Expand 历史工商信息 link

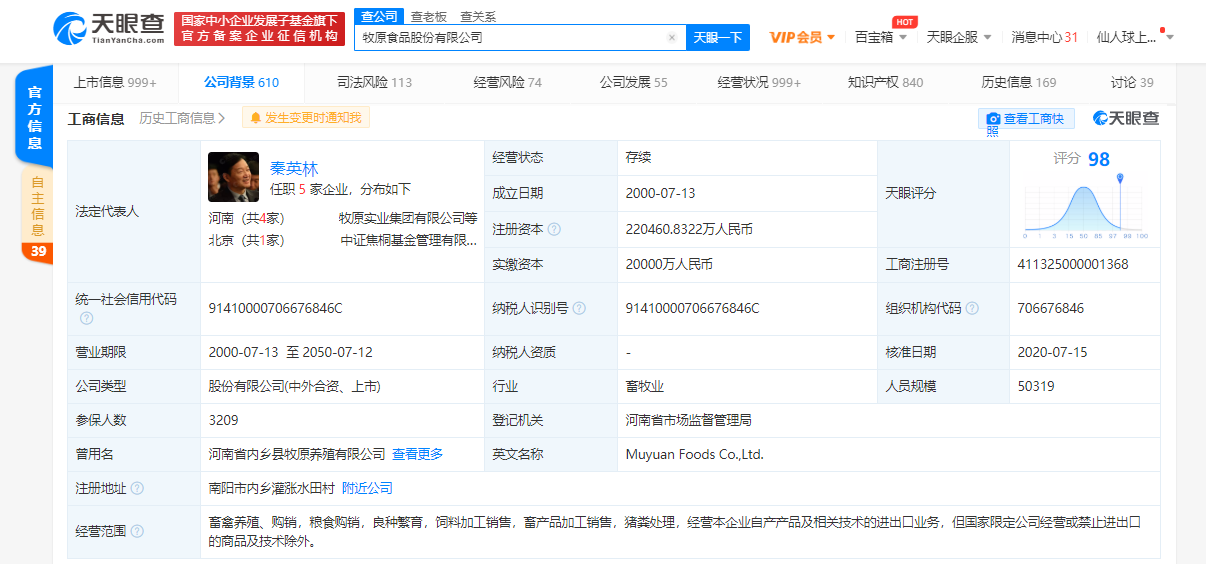tap(183, 118)
